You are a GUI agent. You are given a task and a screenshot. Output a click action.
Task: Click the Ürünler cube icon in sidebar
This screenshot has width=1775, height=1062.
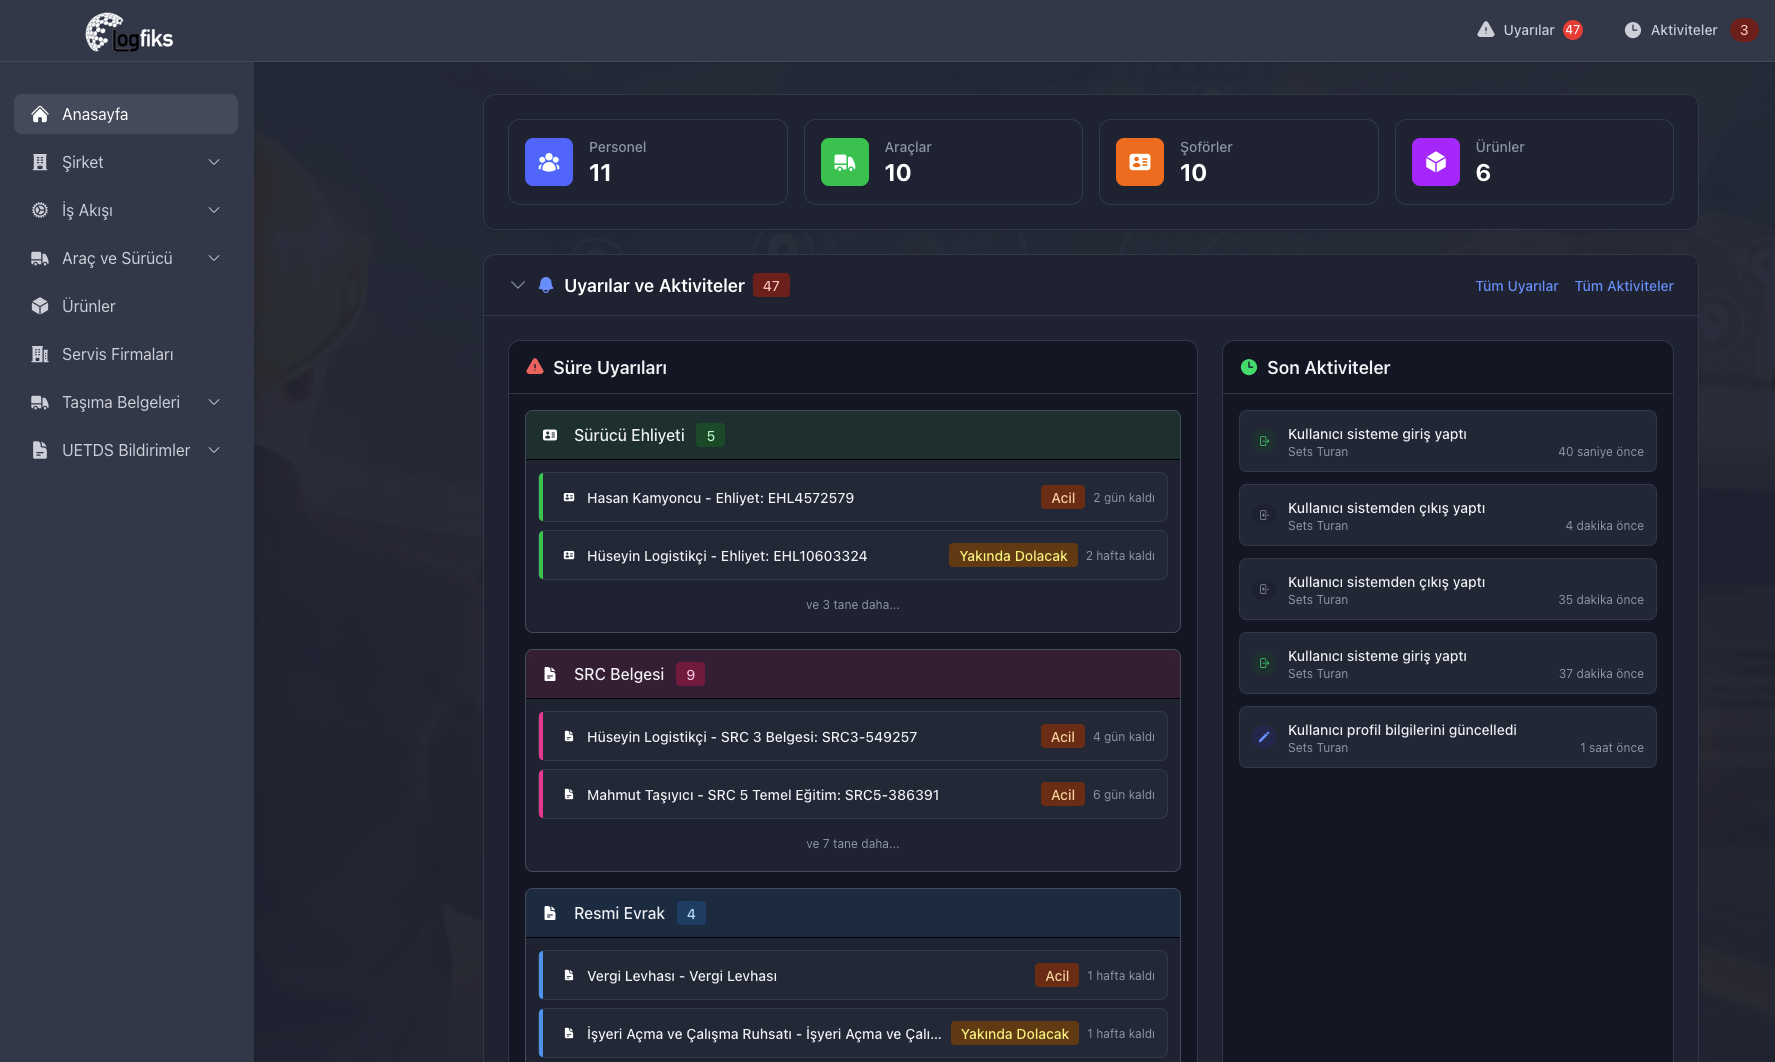click(x=39, y=306)
